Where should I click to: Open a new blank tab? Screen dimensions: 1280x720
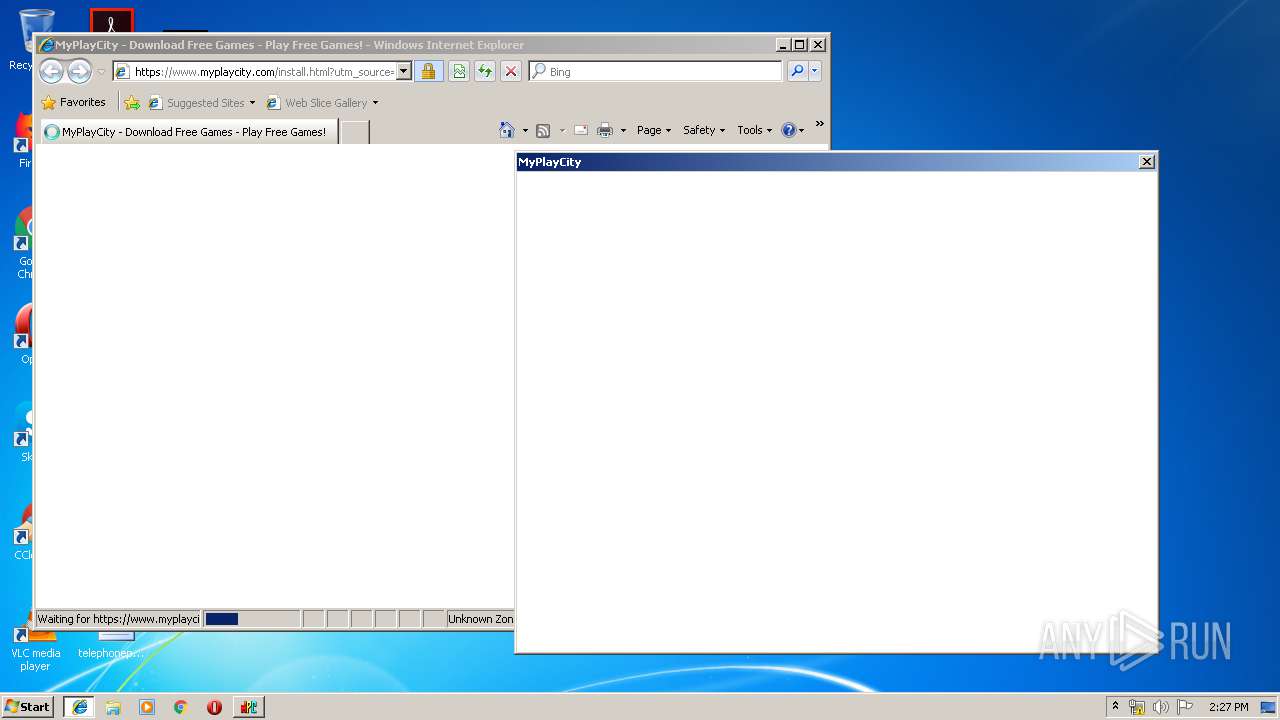click(x=355, y=132)
